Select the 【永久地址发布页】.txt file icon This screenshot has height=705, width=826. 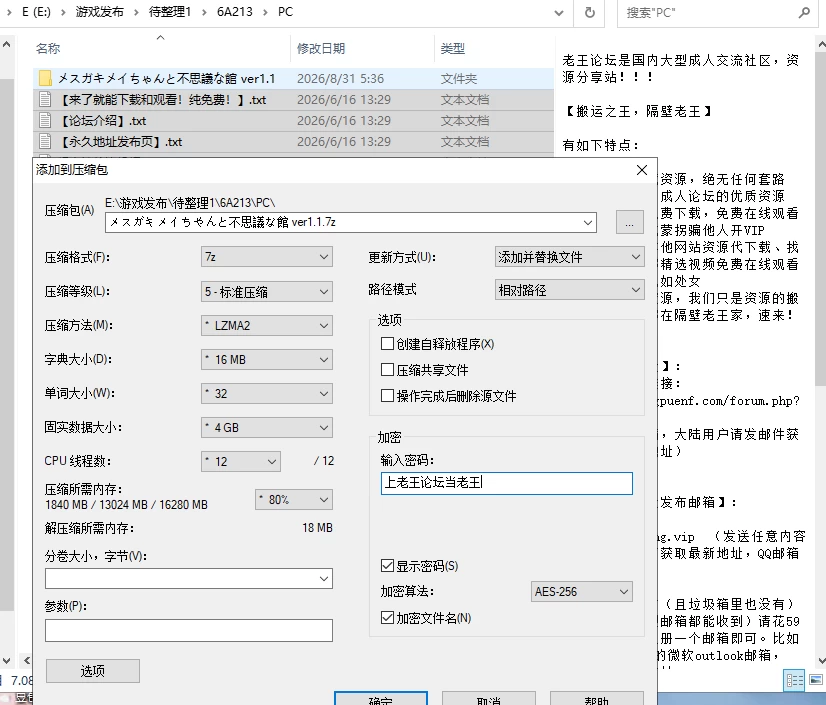pyautogui.click(x=45, y=142)
